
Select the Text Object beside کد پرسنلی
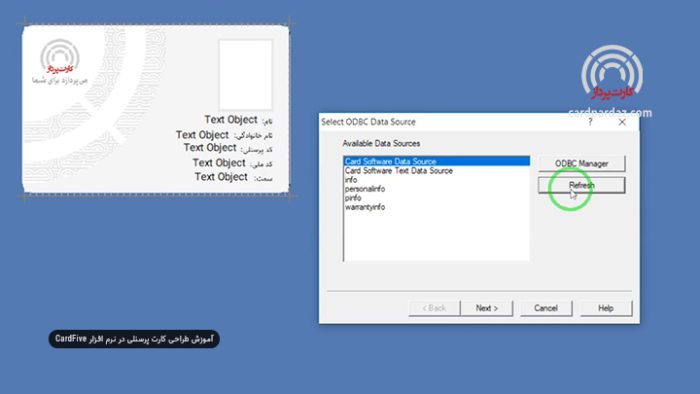[210, 148]
